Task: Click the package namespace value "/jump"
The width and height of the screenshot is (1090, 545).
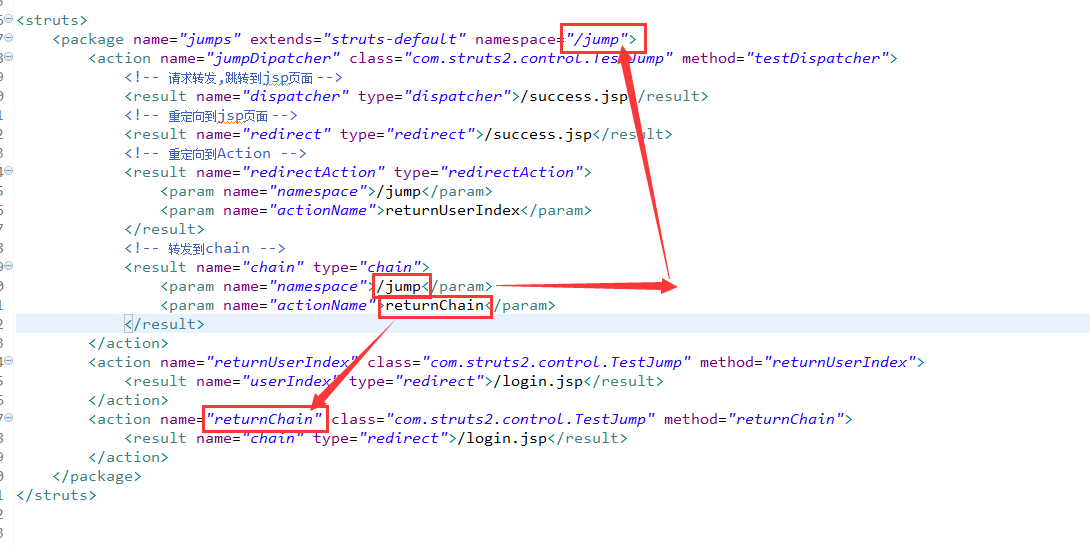Action: click(597, 40)
